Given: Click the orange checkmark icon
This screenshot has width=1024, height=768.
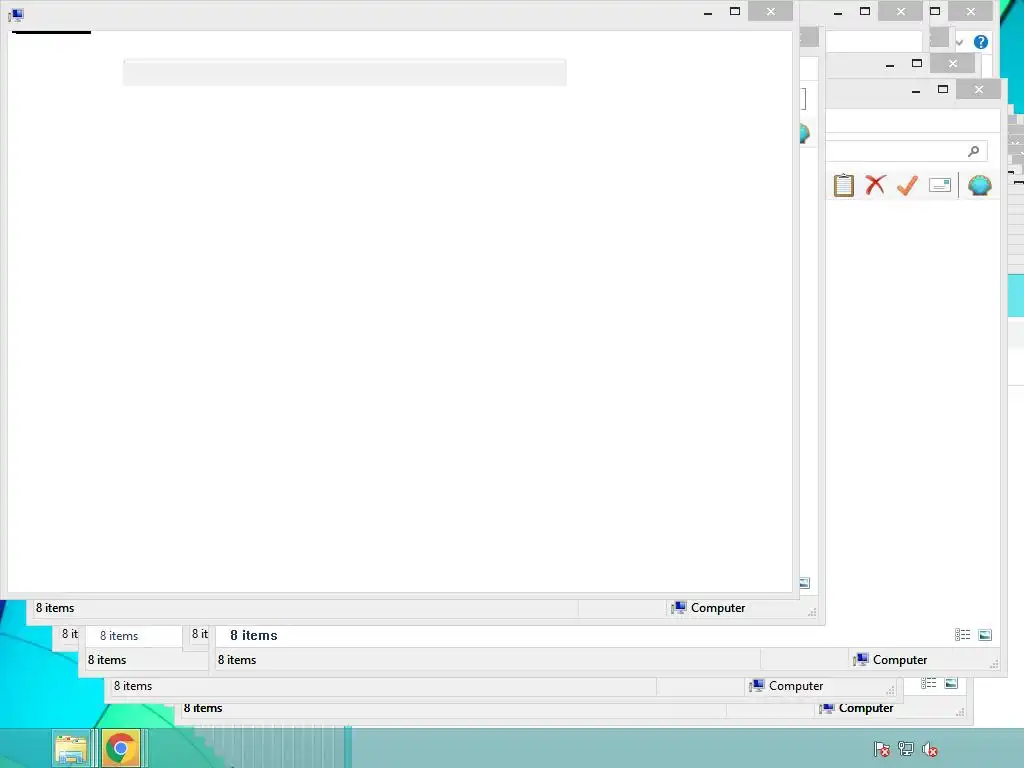Looking at the screenshot, I should pos(907,185).
